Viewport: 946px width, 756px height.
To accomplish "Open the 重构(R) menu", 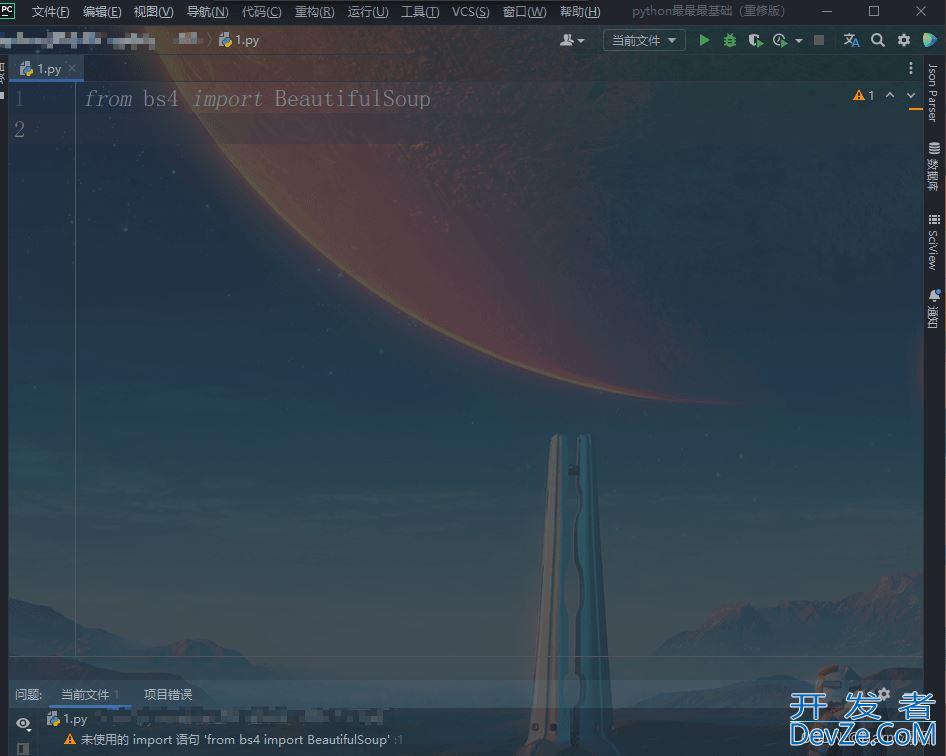I will point(314,11).
